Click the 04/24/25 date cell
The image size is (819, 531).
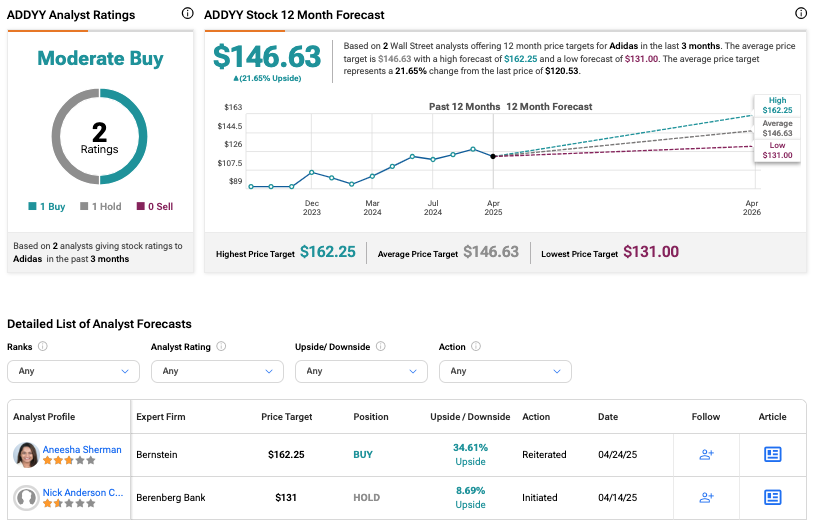[617, 454]
